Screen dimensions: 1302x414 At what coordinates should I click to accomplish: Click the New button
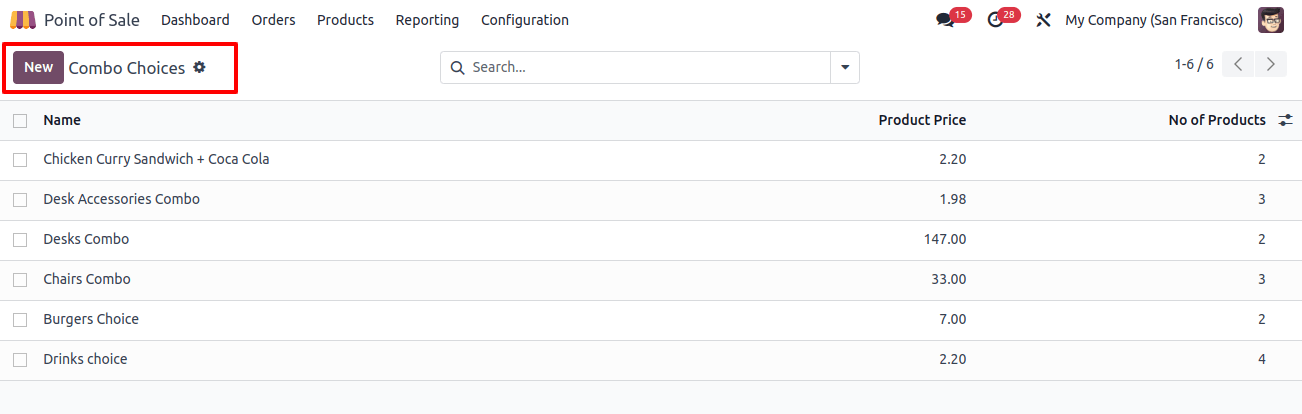click(38, 67)
